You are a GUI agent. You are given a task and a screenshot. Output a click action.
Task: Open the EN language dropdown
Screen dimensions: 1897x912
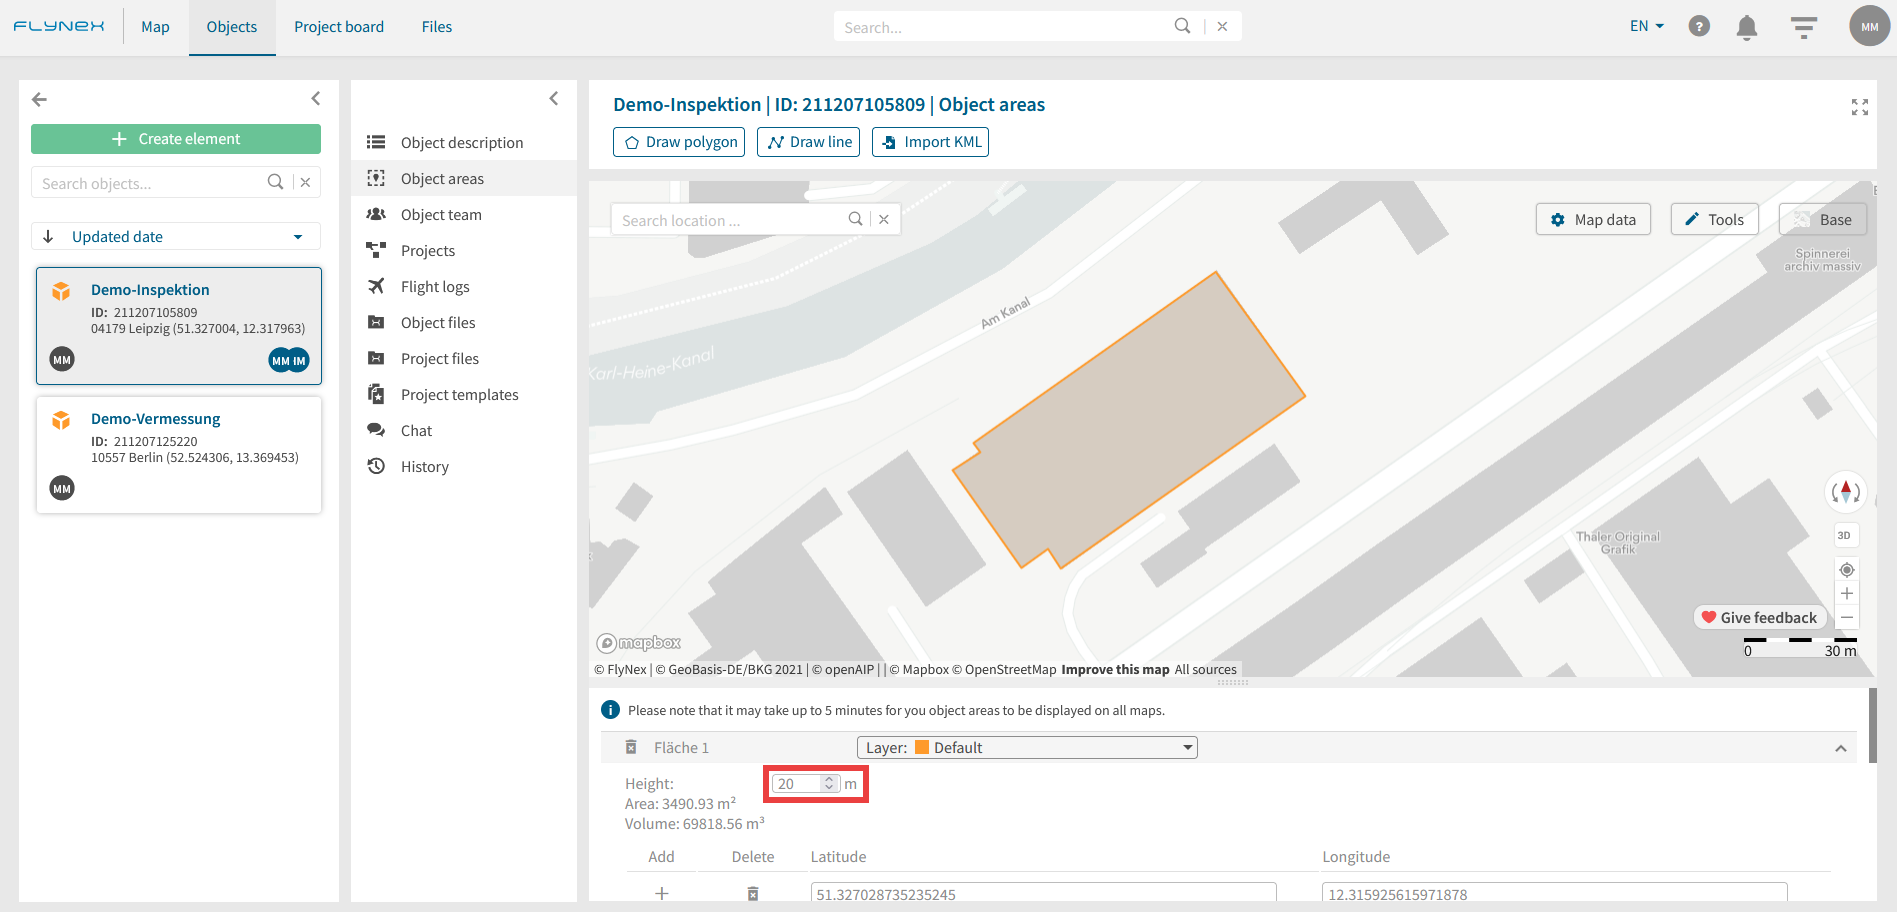coord(1646,27)
